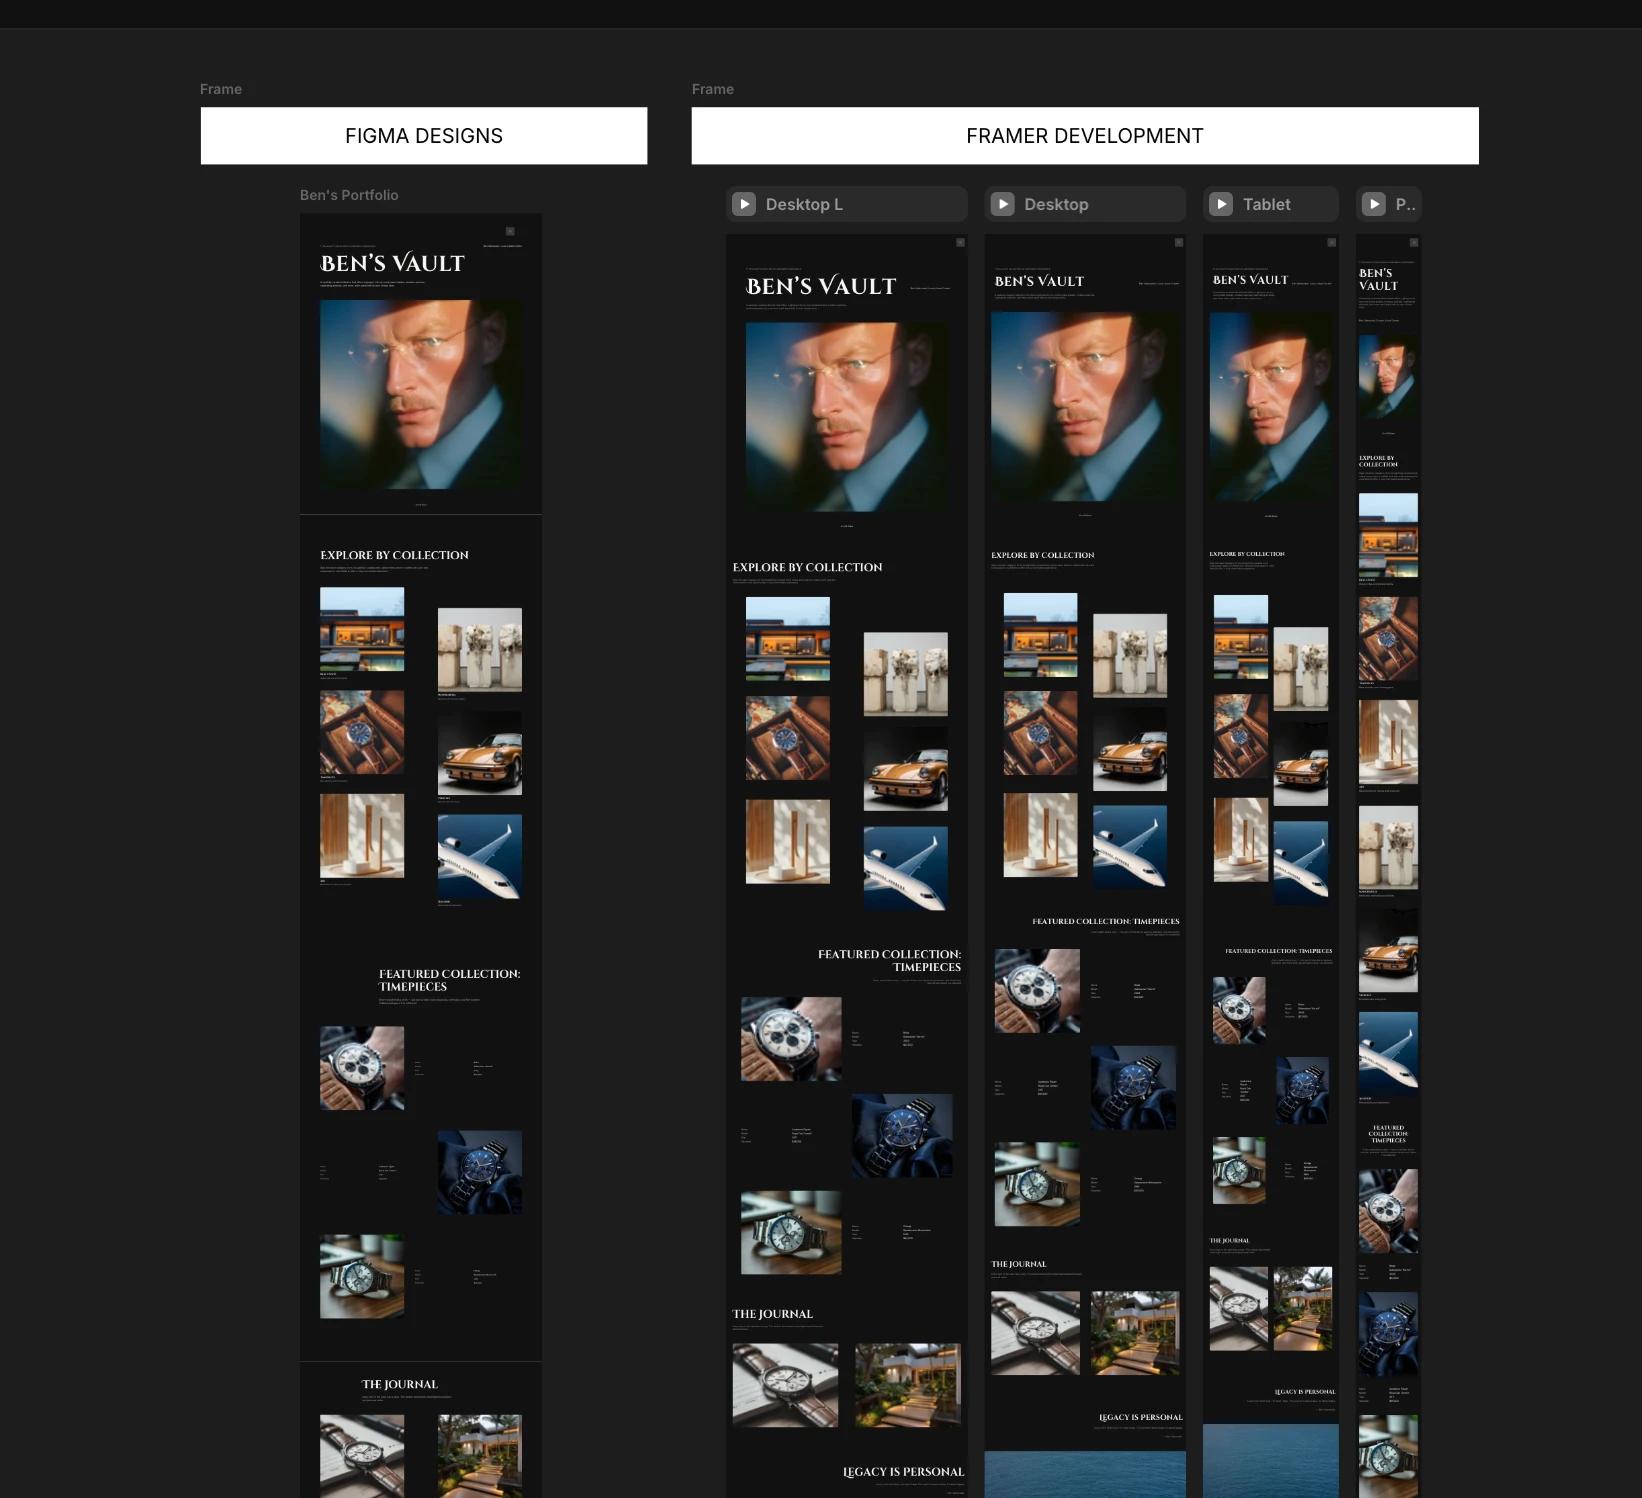This screenshot has height=1498, width=1642.
Task: Select the blue dial watch image in Desktop L
Action: tap(902, 1136)
